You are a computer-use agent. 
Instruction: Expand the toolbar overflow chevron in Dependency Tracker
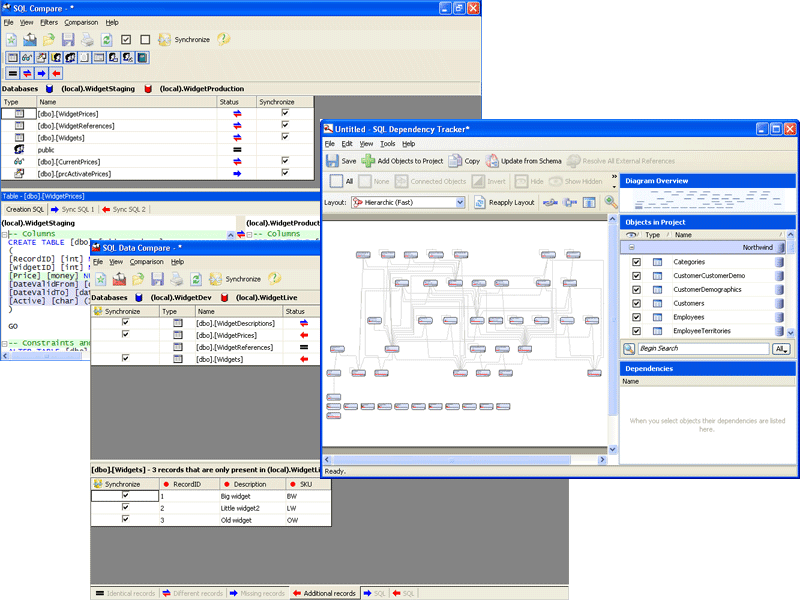point(614,177)
